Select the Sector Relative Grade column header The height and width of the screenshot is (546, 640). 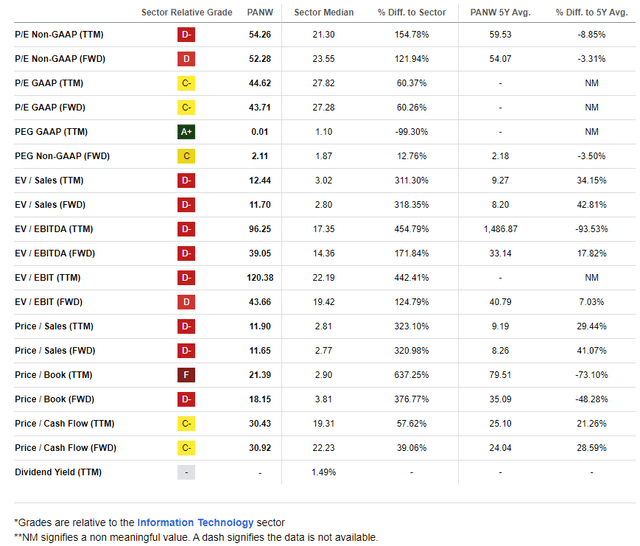pyautogui.click(x=187, y=12)
